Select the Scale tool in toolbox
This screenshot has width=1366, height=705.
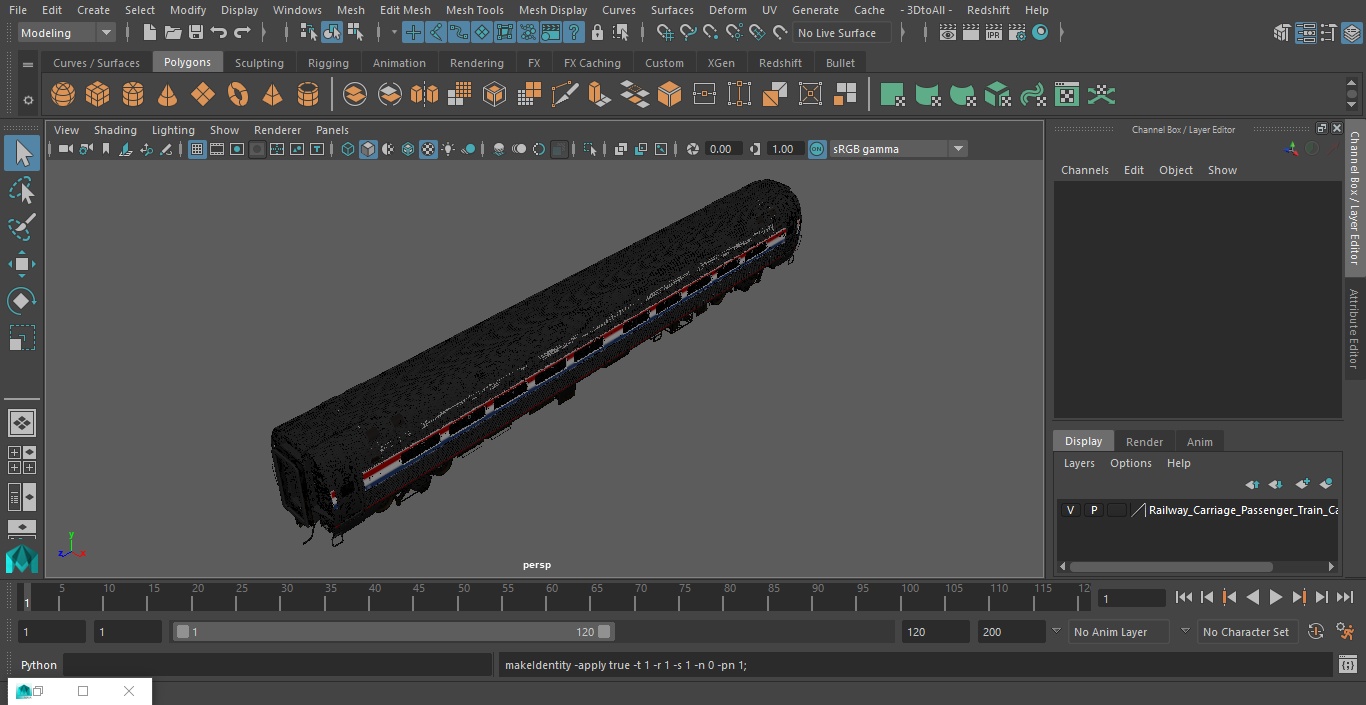click(21, 338)
